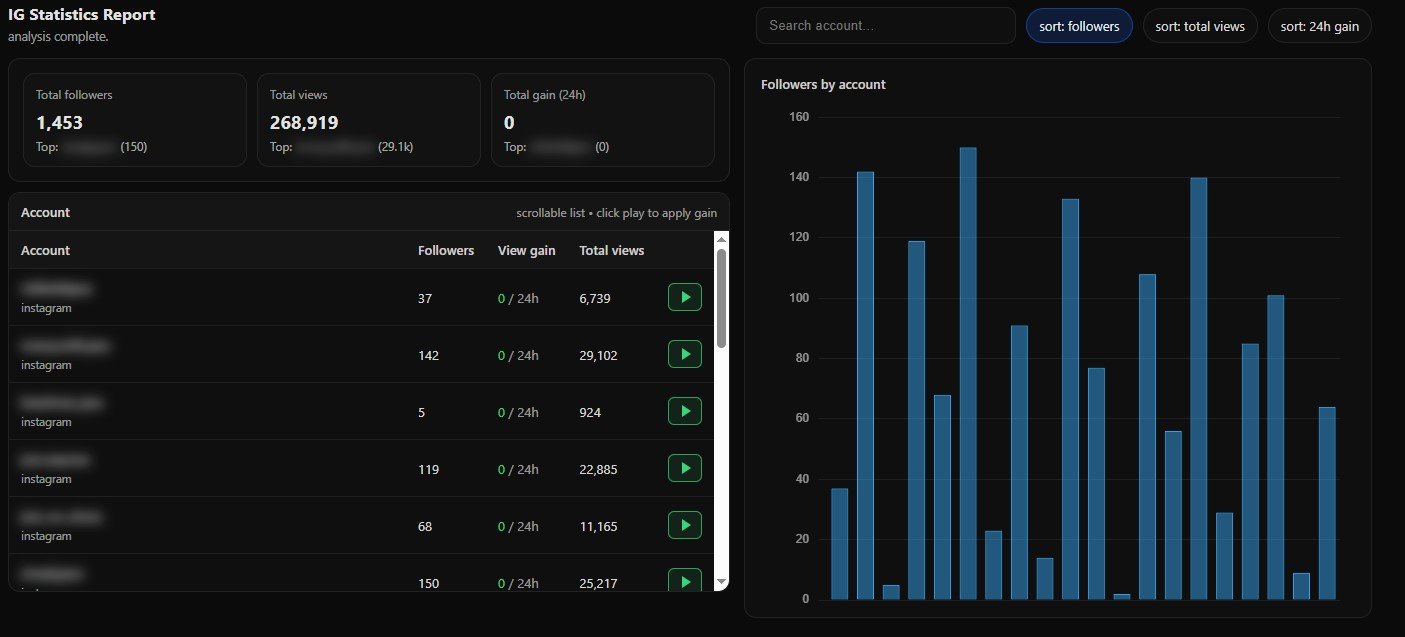The height and width of the screenshot is (637, 1405).
Task: Sort accounts by 24h gain
Action: 1320,26
